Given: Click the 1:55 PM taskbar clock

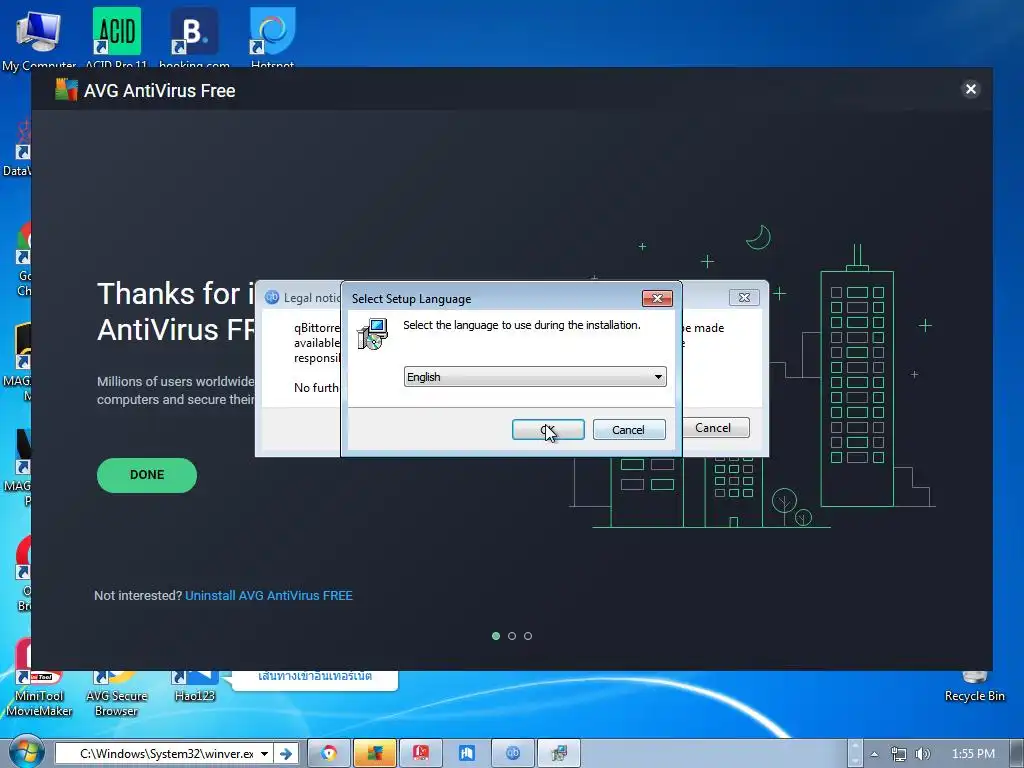Looking at the screenshot, I should pos(973,754).
